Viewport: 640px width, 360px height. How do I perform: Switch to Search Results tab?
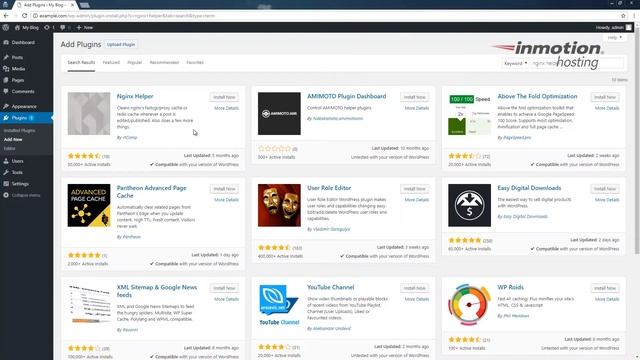click(x=81, y=62)
